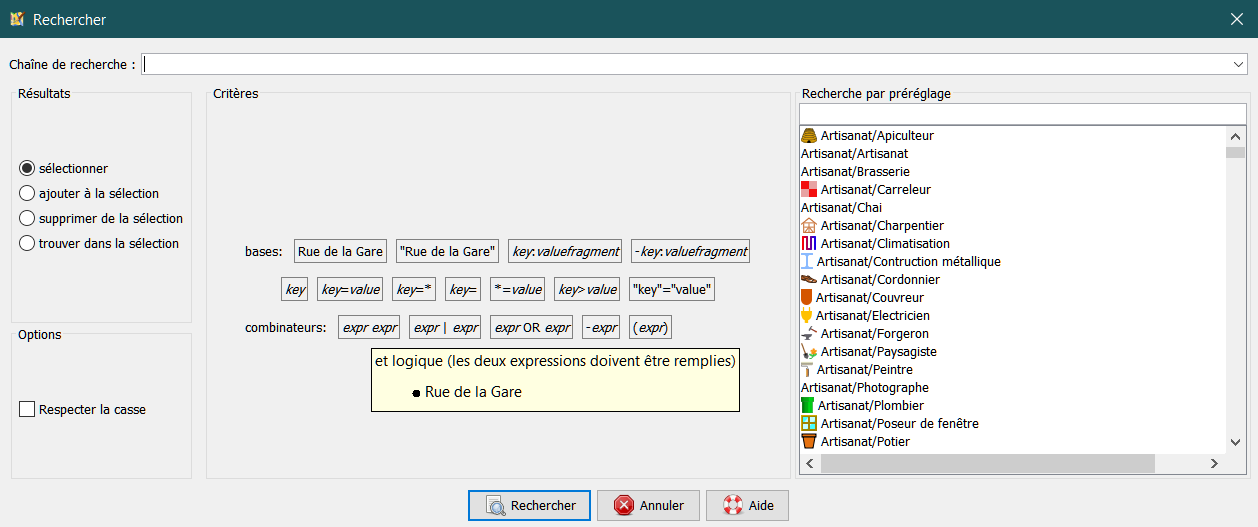Viewport: 1258px width, 527px height.
Task: Click the shoe icon for Artisanat/Cordonnier
Action: (x=809, y=280)
